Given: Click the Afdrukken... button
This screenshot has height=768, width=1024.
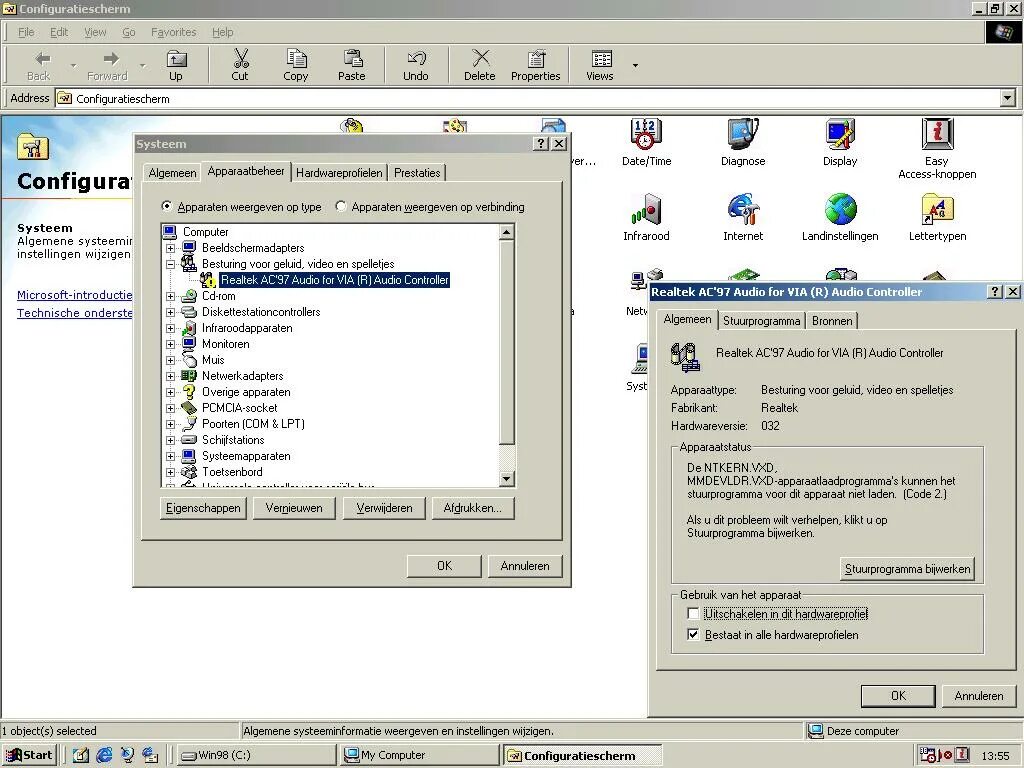Looking at the screenshot, I should coord(473,508).
